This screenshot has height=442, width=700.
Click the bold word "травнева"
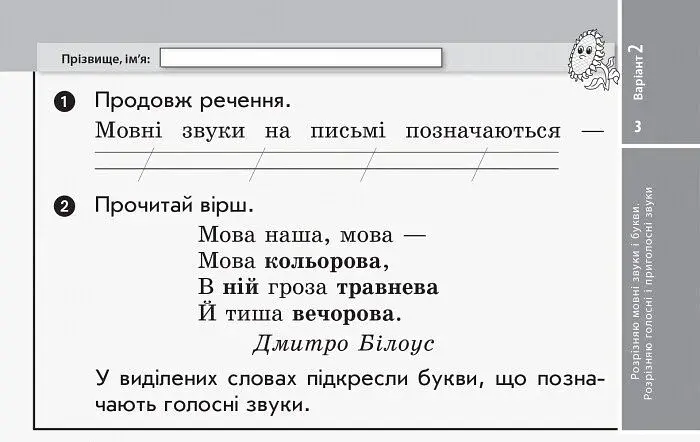pos(388,288)
